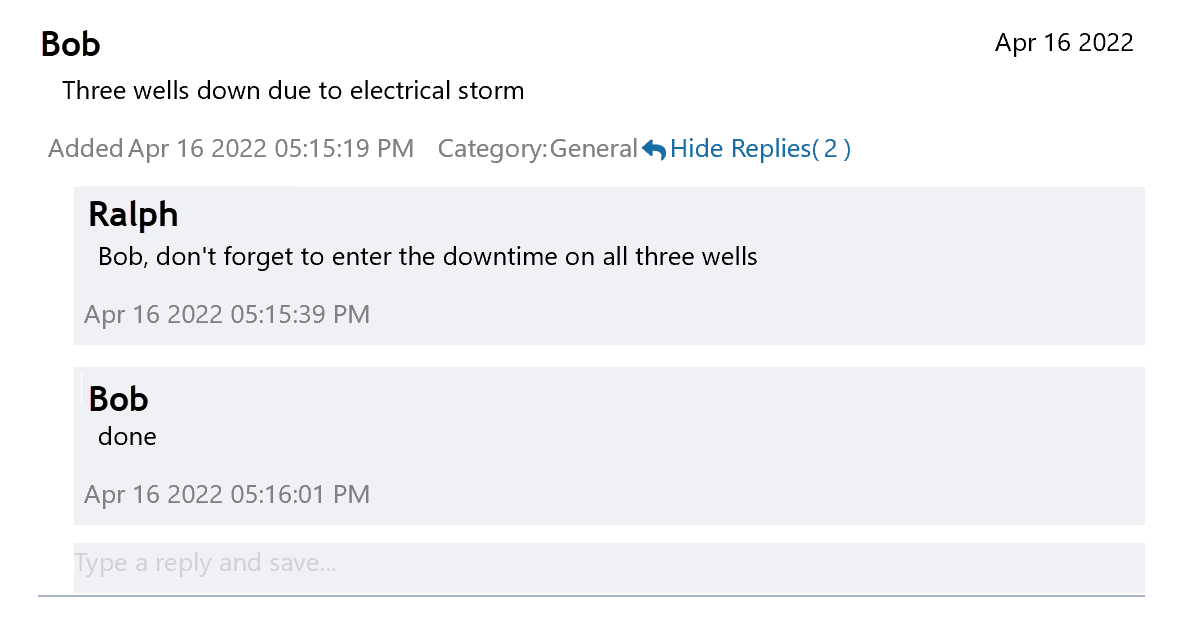
Task: Click the Added timestamp 05:15:19 PM
Action: click(x=271, y=149)
